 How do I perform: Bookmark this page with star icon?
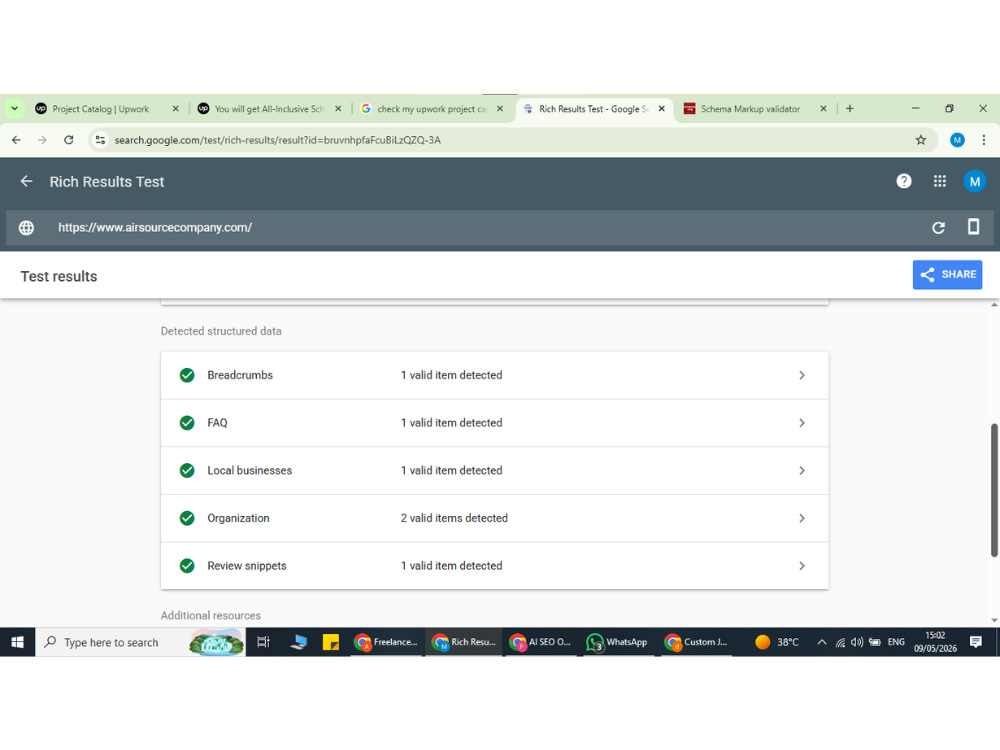(x=920, y=140)
